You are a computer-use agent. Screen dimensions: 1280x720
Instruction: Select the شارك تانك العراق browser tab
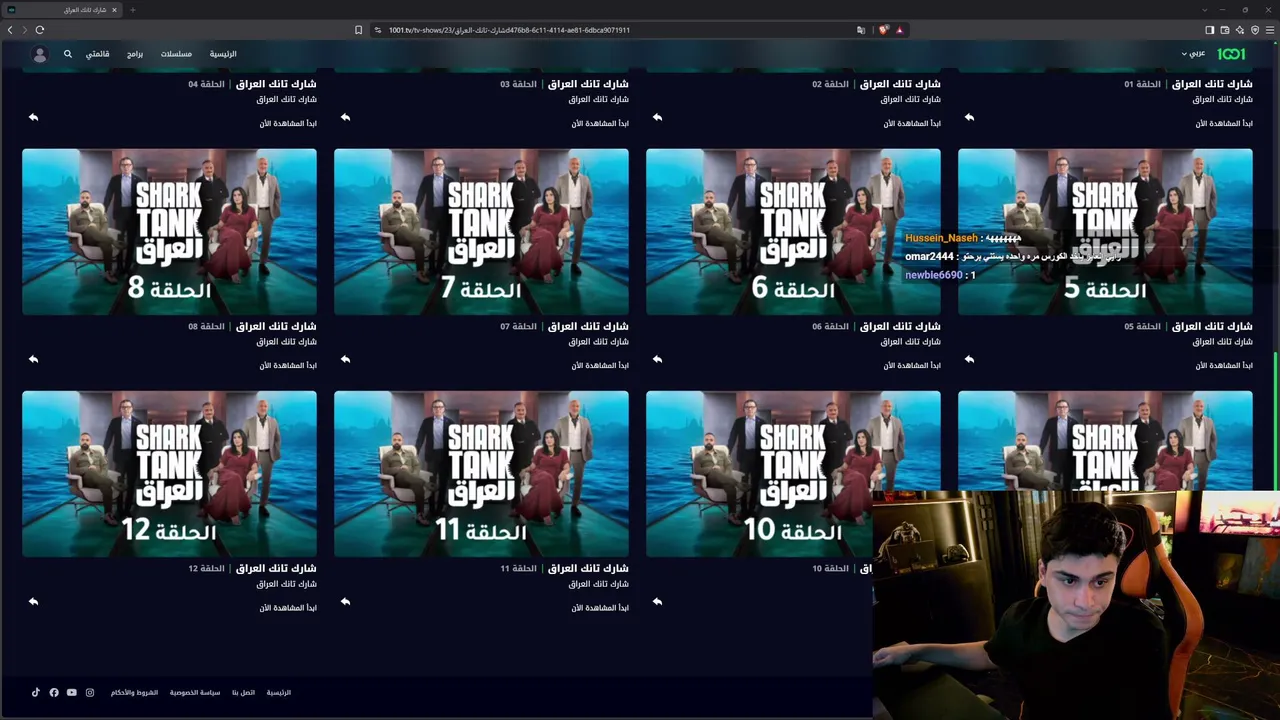(62, 10)
